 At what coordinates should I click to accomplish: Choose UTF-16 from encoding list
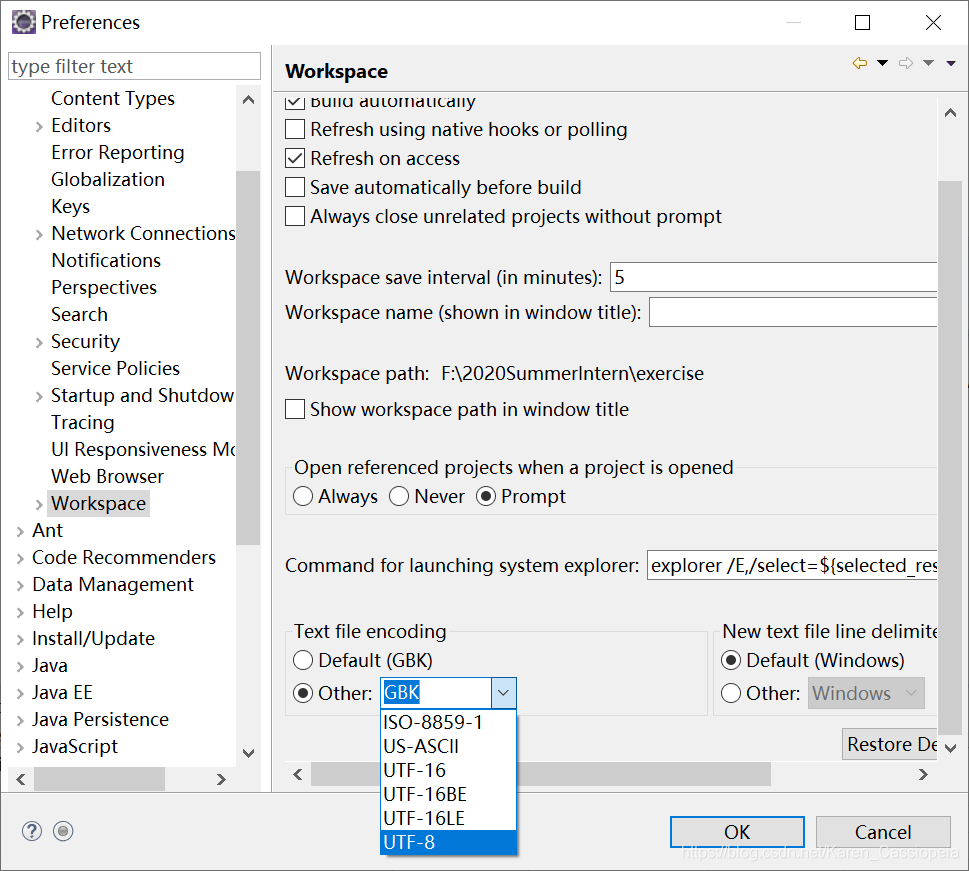(448, 770)
